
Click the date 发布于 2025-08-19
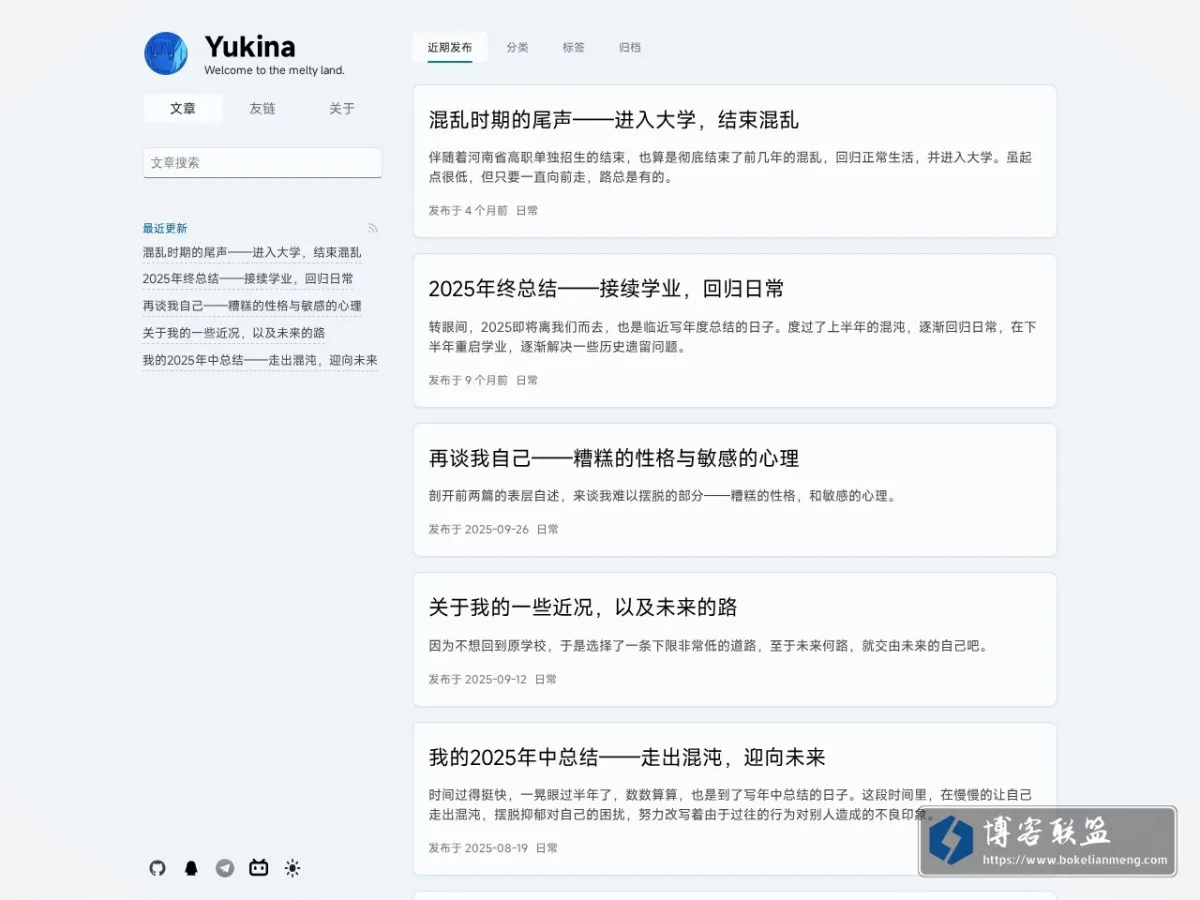tap(478, 848)
